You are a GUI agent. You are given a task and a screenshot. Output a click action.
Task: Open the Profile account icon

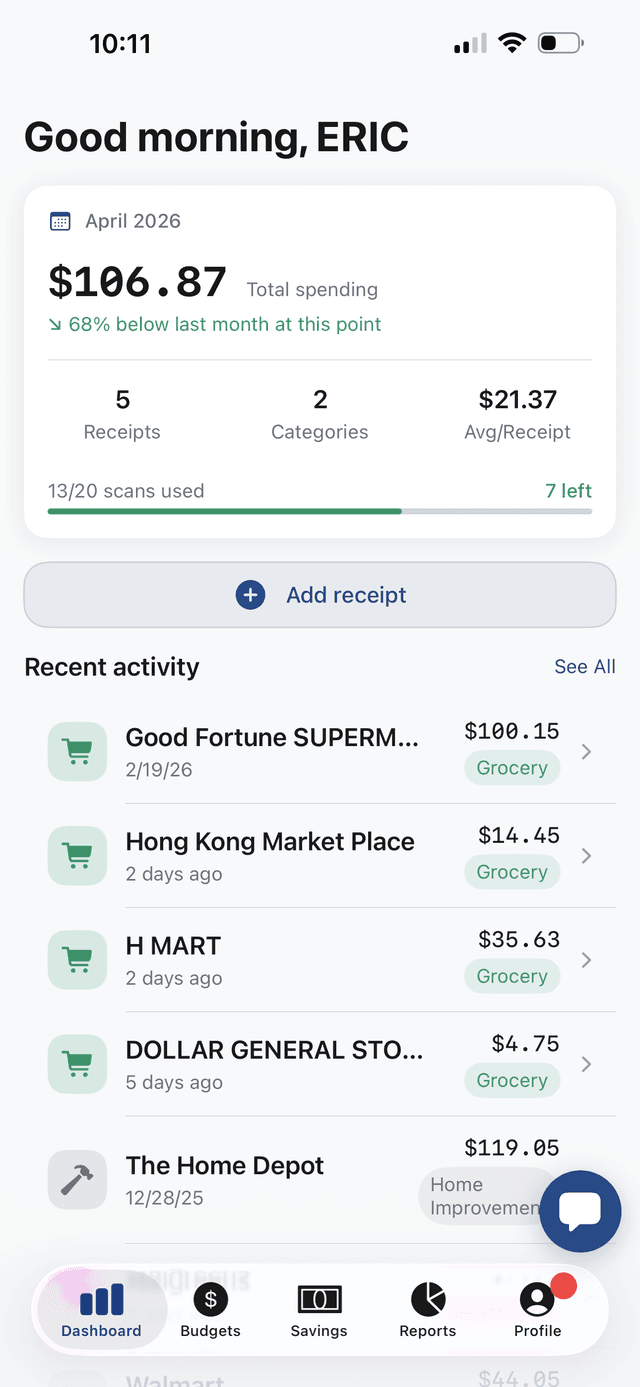point(537,1297)
